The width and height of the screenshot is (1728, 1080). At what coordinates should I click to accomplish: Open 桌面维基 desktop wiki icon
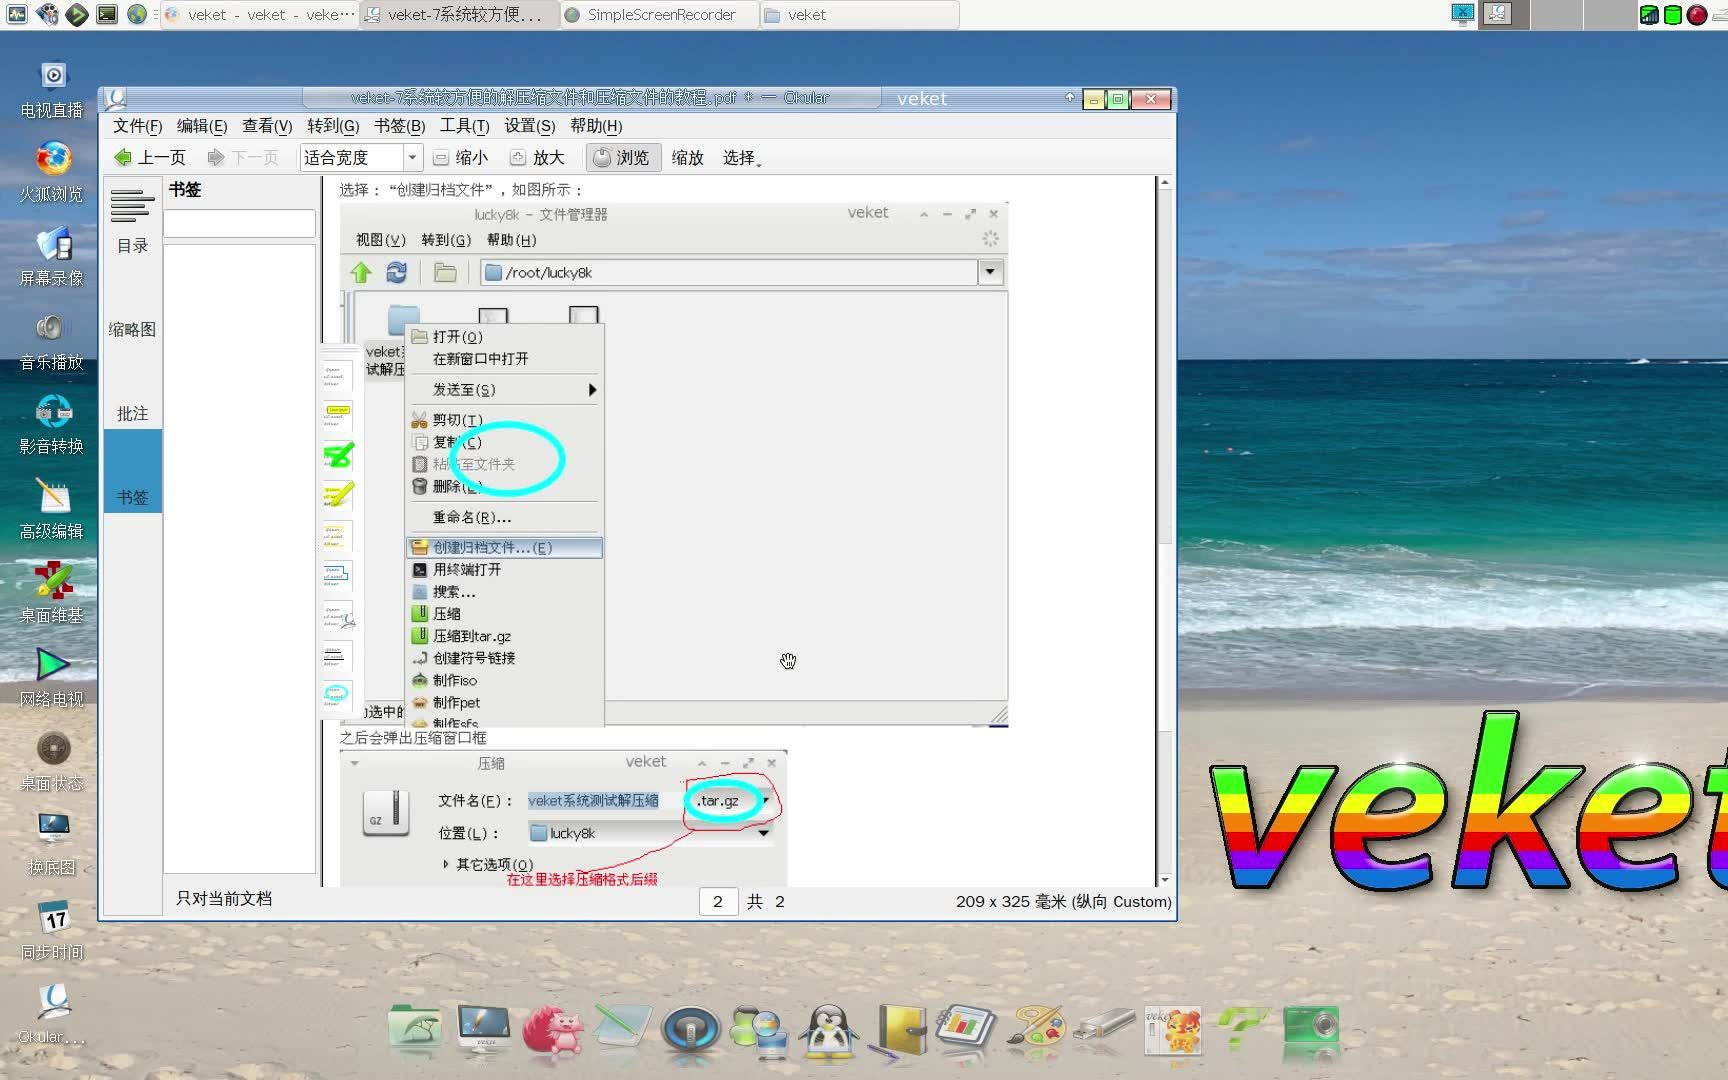[x=52, y=593]
